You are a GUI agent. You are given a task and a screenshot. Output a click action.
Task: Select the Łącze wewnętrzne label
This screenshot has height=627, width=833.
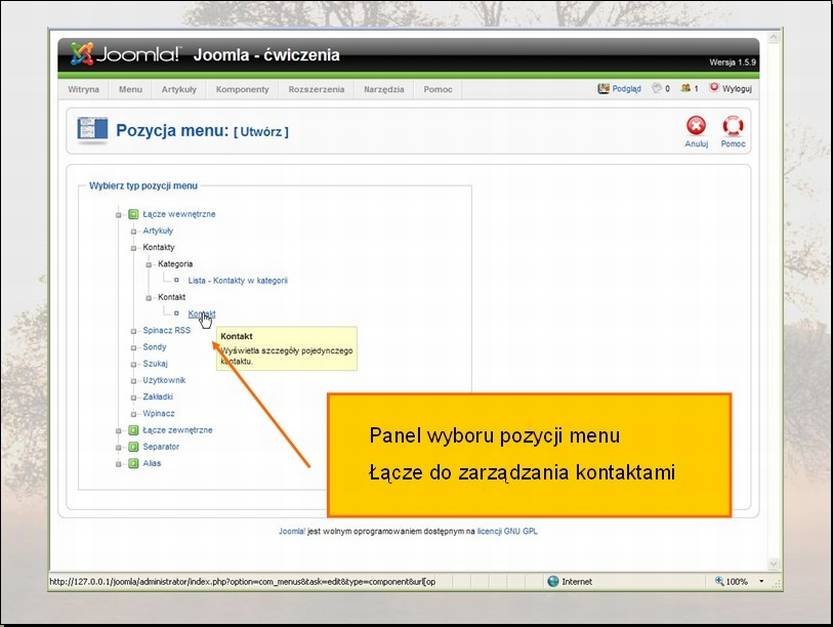tap(179, 214)
